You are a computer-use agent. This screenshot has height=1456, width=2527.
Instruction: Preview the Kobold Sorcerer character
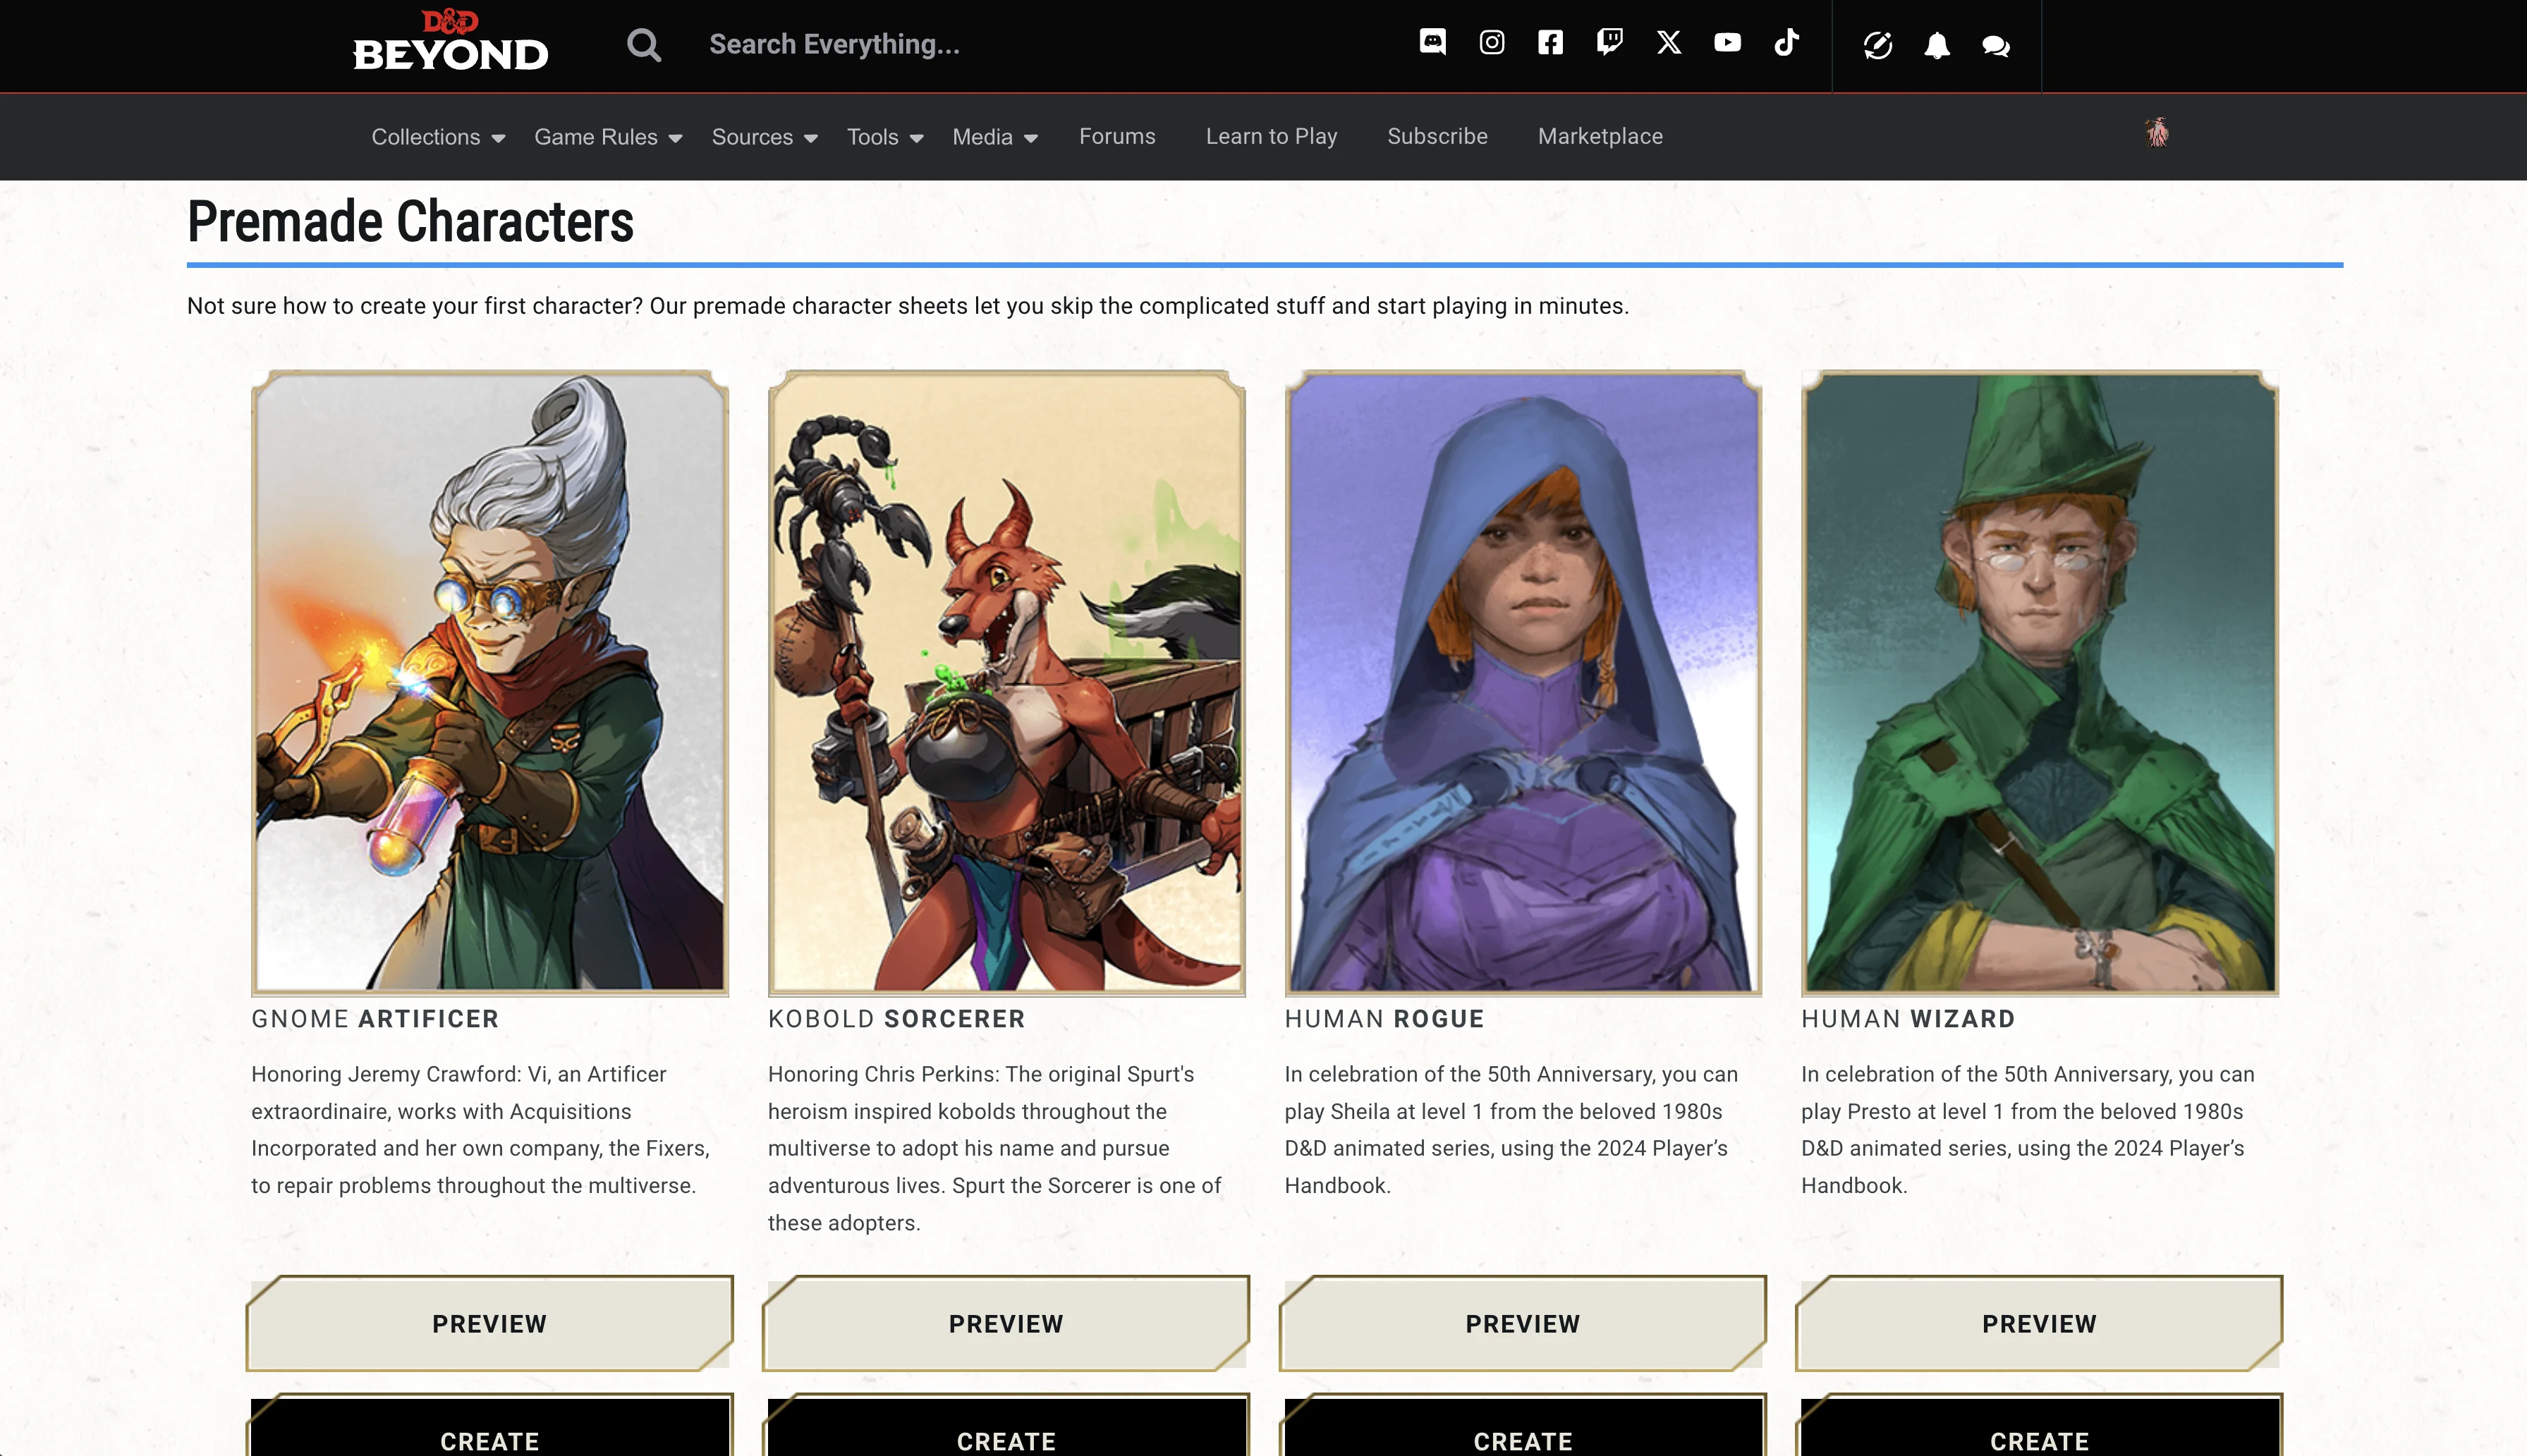[x=1006, y=1323]
